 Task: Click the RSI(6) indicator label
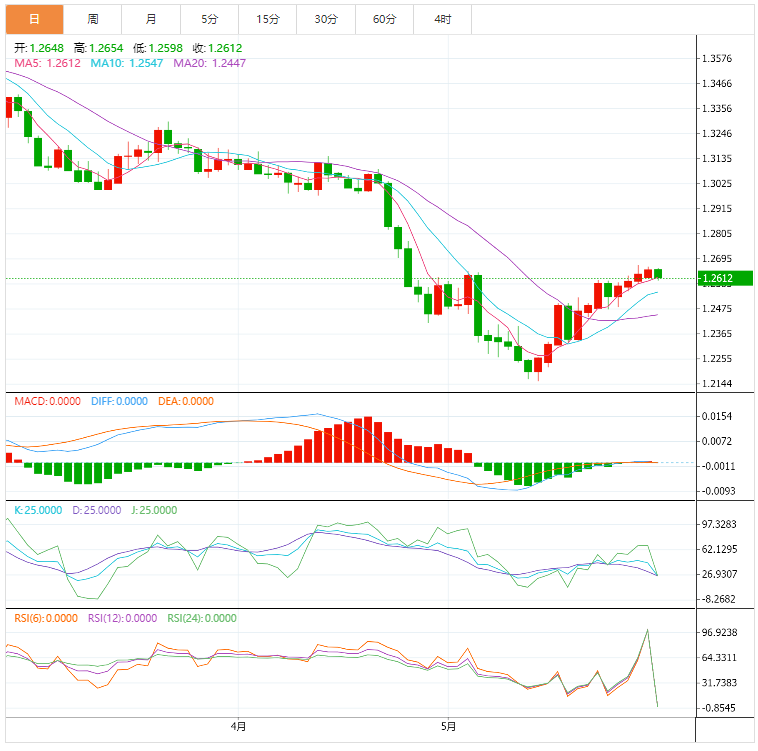point(46,619)
